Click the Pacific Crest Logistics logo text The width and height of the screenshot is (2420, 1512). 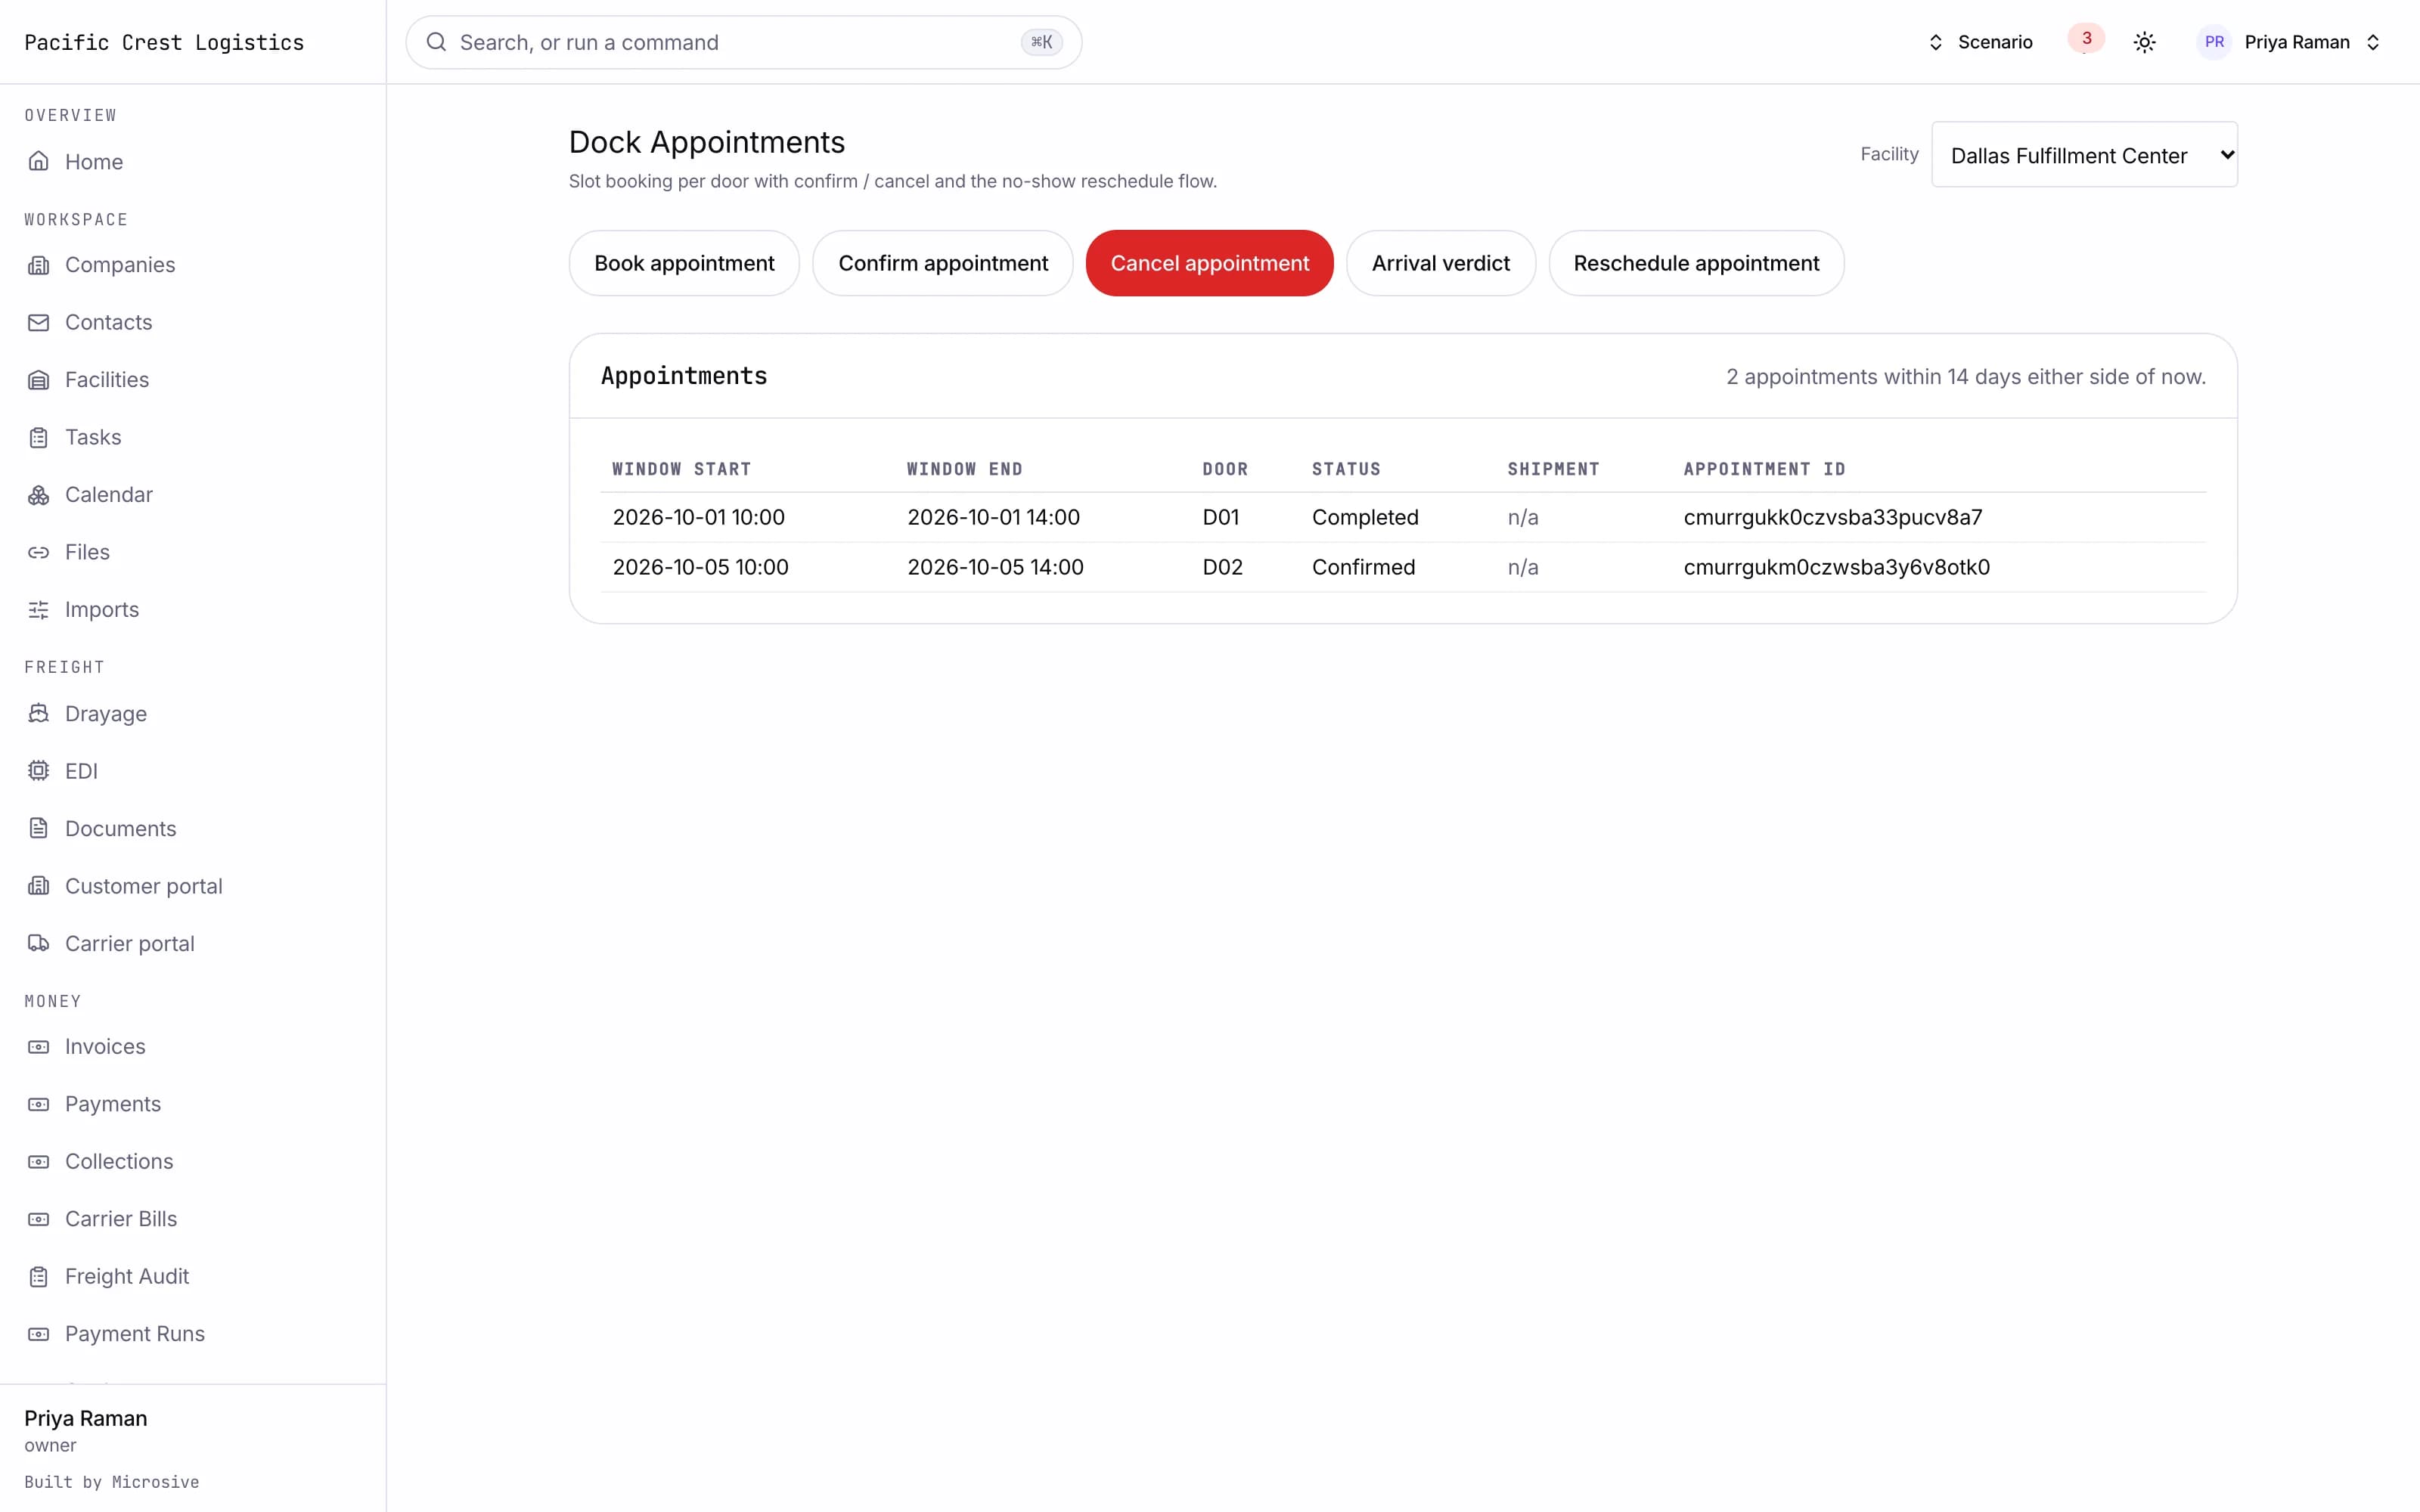(164, 42)
